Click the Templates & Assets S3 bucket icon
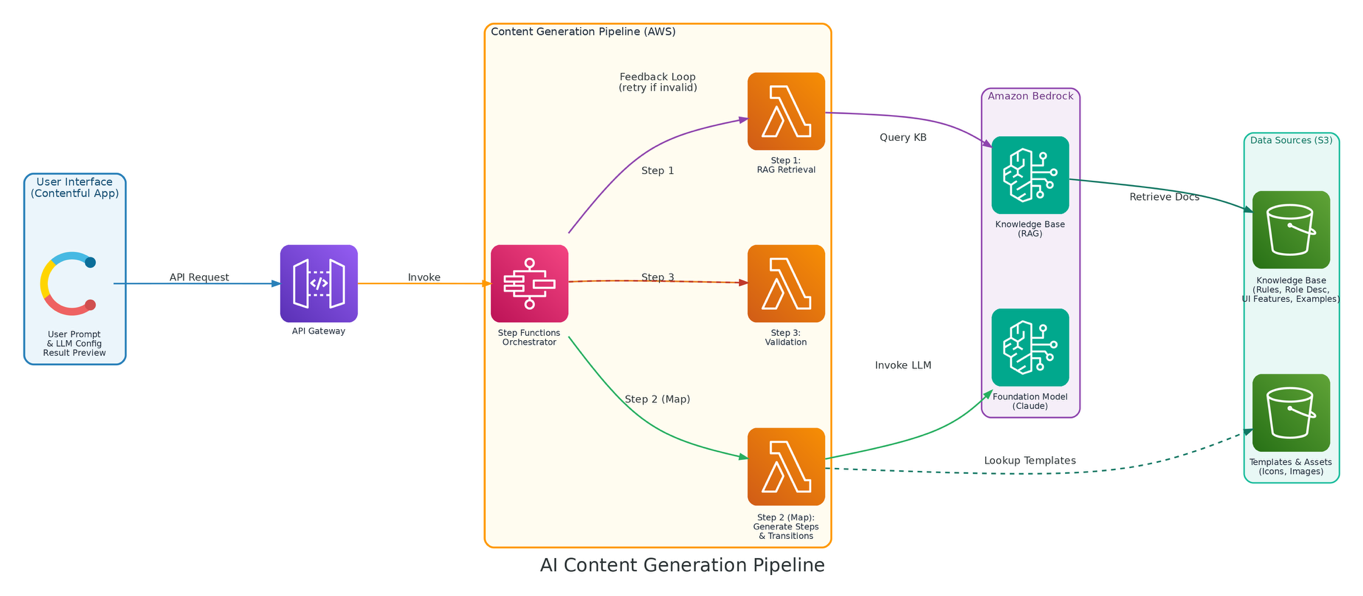 tap(1291, 413)
